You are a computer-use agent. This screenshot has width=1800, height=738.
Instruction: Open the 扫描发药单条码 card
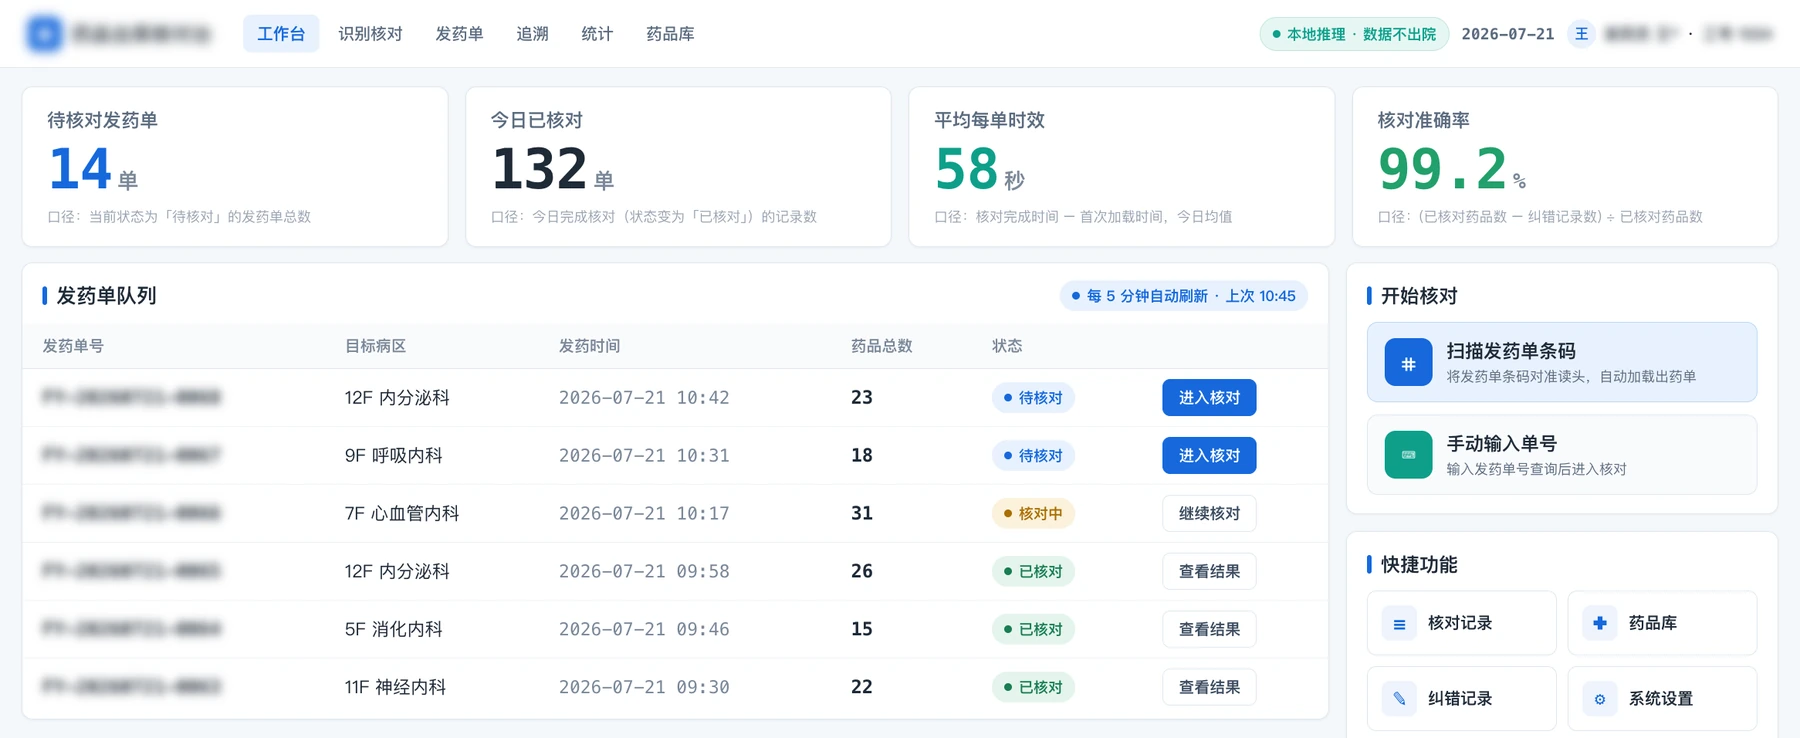[1561, 362]
